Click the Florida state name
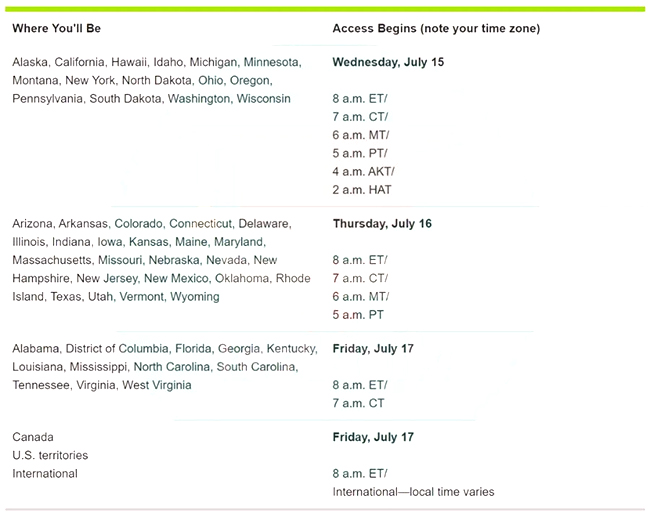Viewport: 650px width, 520px height. pyautogui.click(x=193, y=349)
